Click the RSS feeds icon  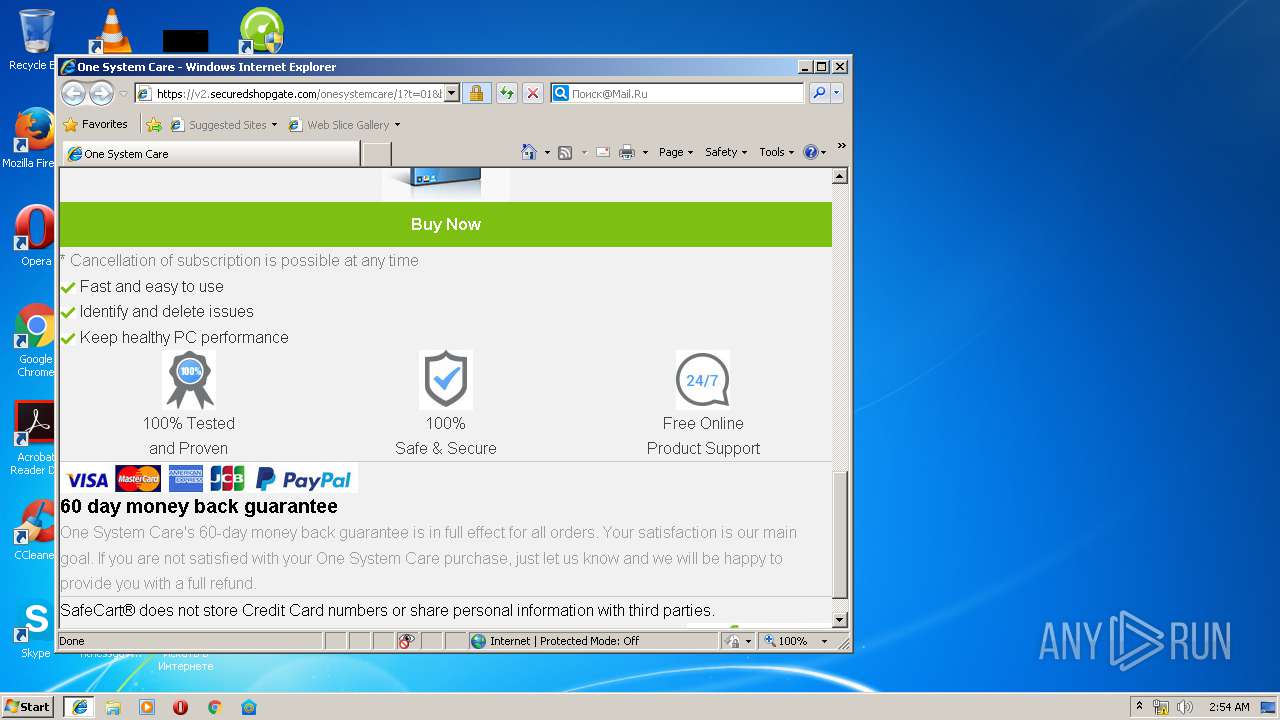pyautogui.click(x=565, y=152)
